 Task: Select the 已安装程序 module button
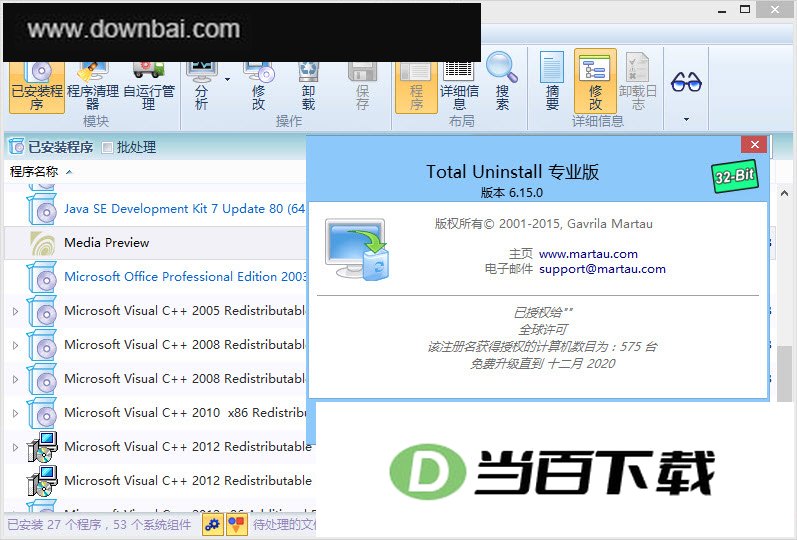coord(37,86)
